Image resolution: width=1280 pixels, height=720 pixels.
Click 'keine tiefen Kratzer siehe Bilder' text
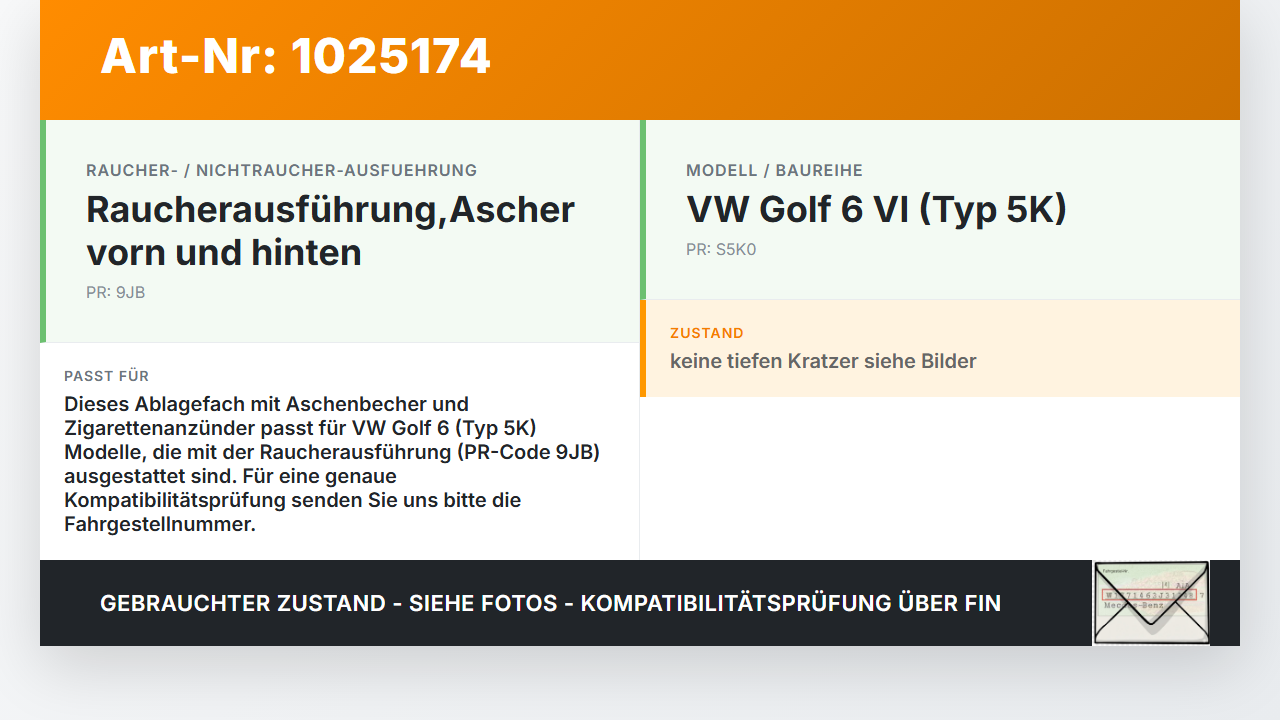coord(823,361)
